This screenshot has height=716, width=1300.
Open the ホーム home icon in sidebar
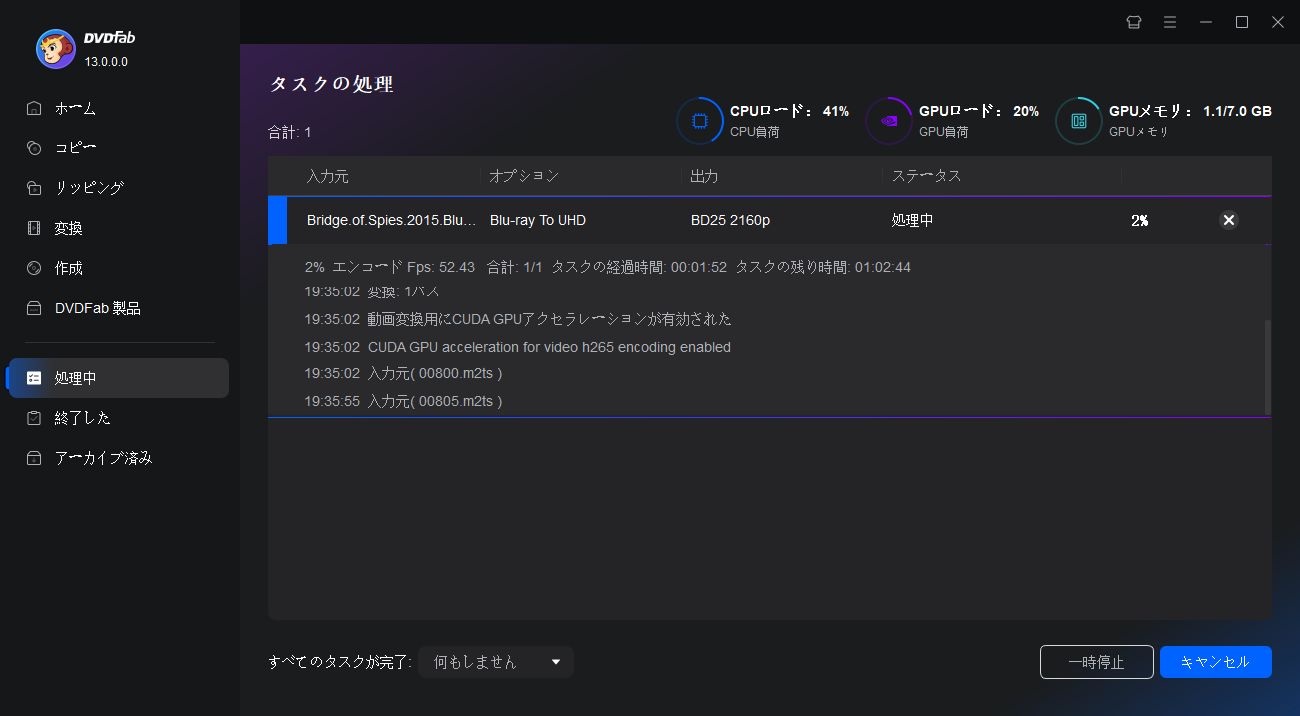coord(34,108)
